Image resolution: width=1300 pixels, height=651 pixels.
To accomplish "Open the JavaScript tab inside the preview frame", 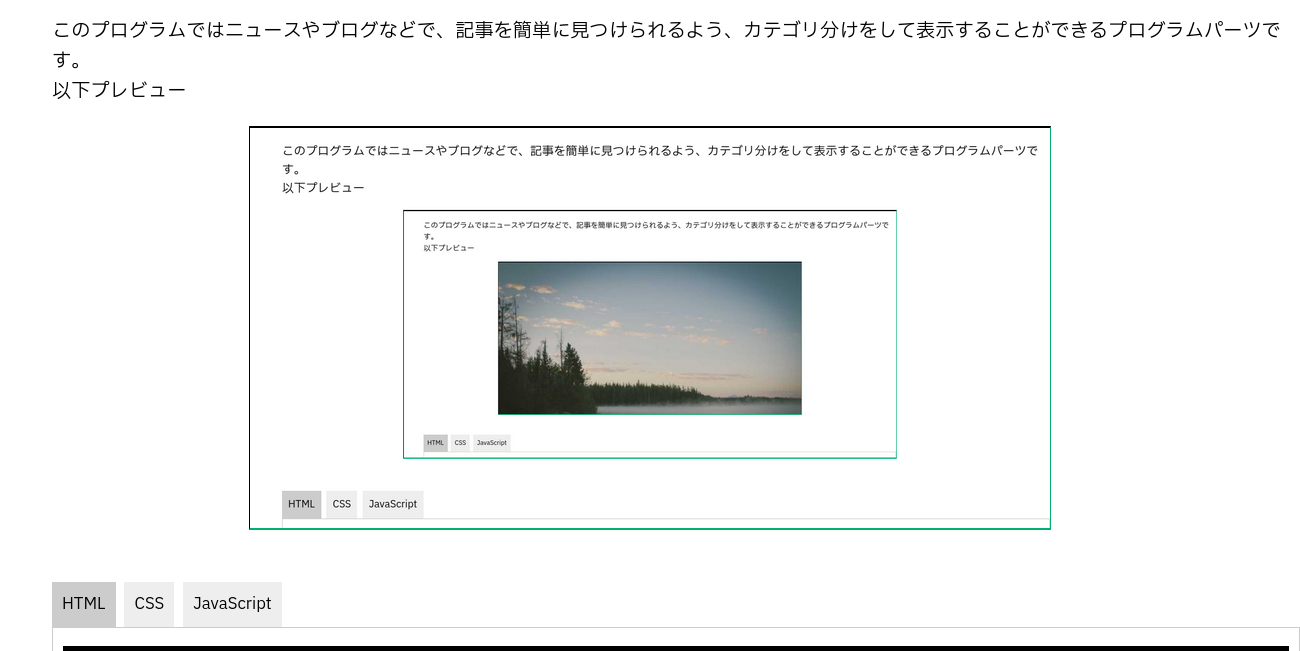I will pyautogui.click(x=392, y=504).
